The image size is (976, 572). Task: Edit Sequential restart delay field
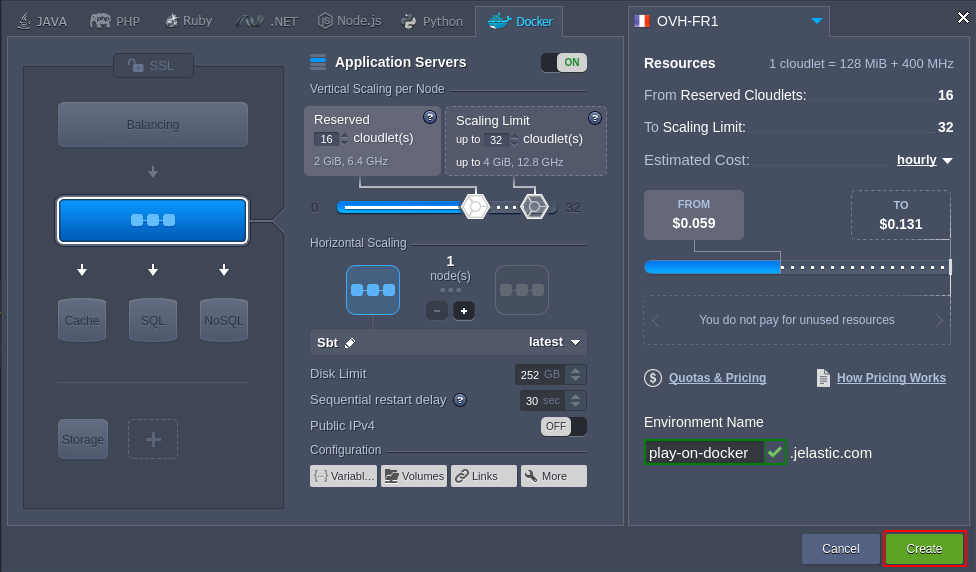tap(542, 401)
